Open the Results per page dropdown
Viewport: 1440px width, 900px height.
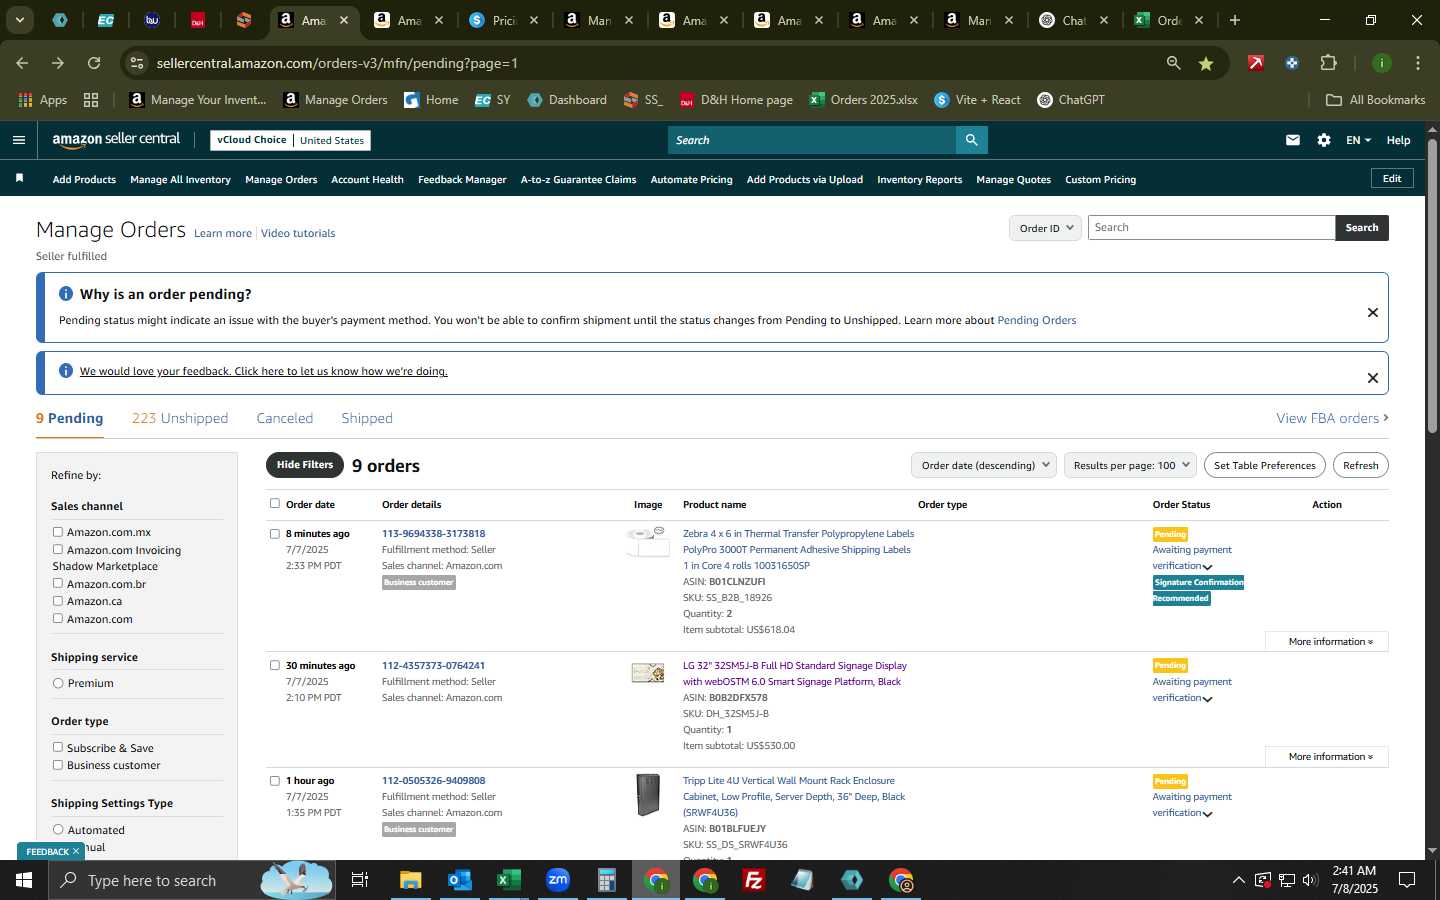click(x=1130, y=465)
